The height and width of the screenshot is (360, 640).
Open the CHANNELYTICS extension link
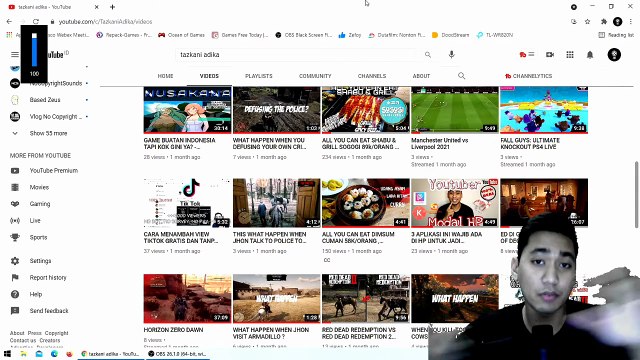click(x=529, y=76)
